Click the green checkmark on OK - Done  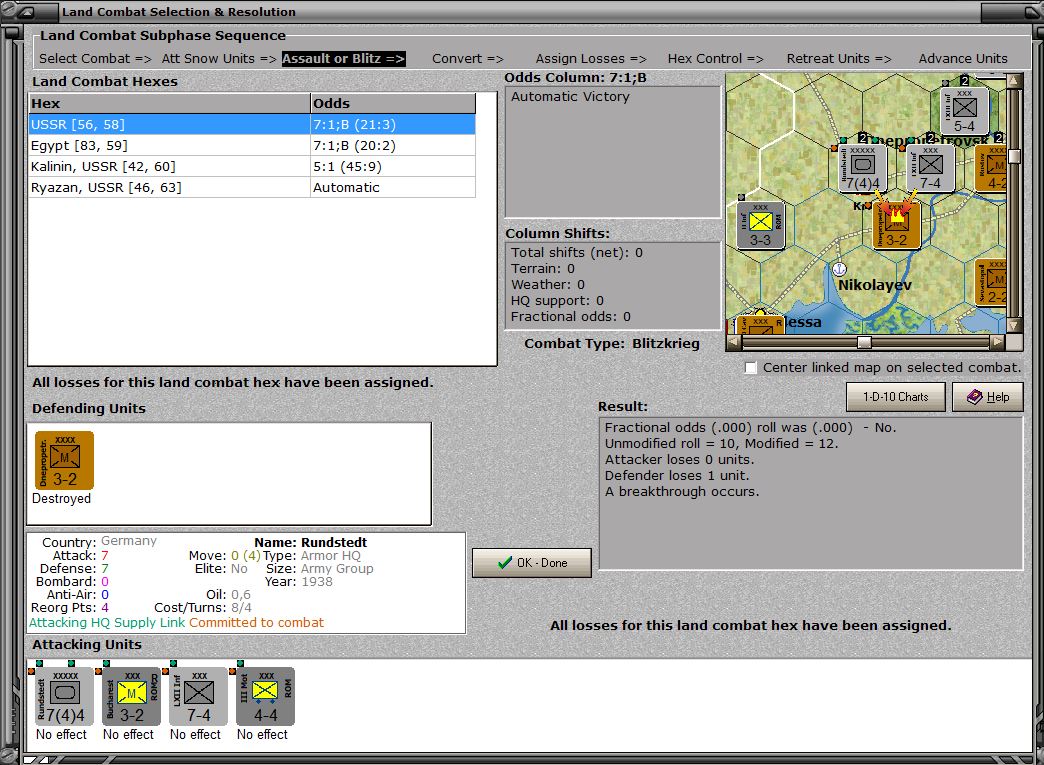click(505, 563)
